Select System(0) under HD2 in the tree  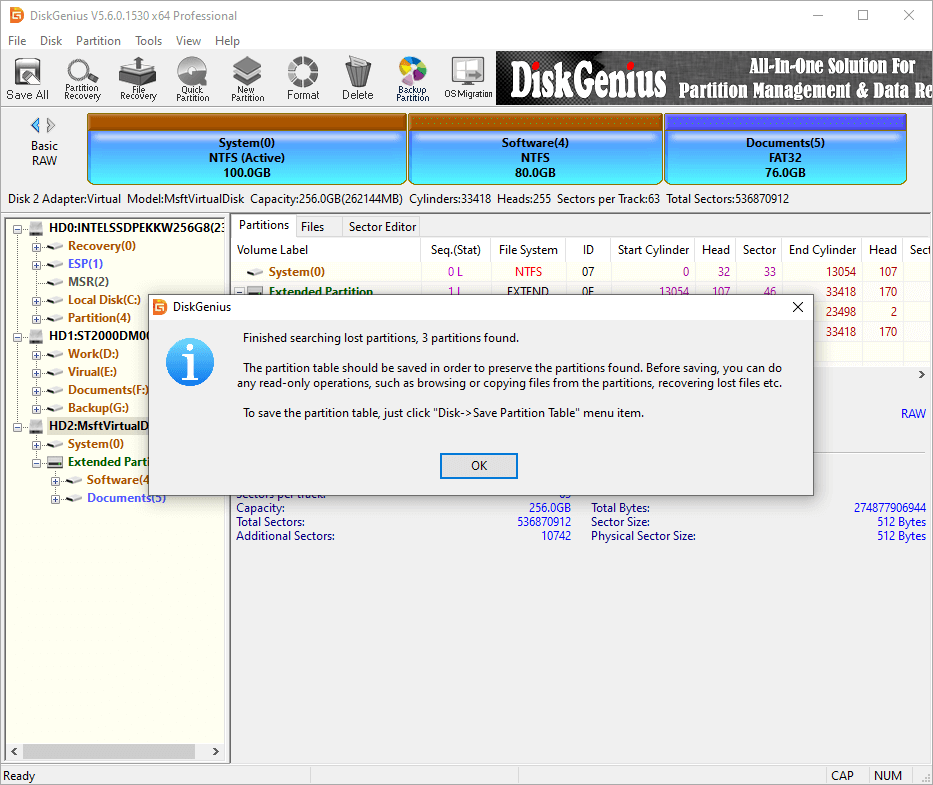coord(95,444)
